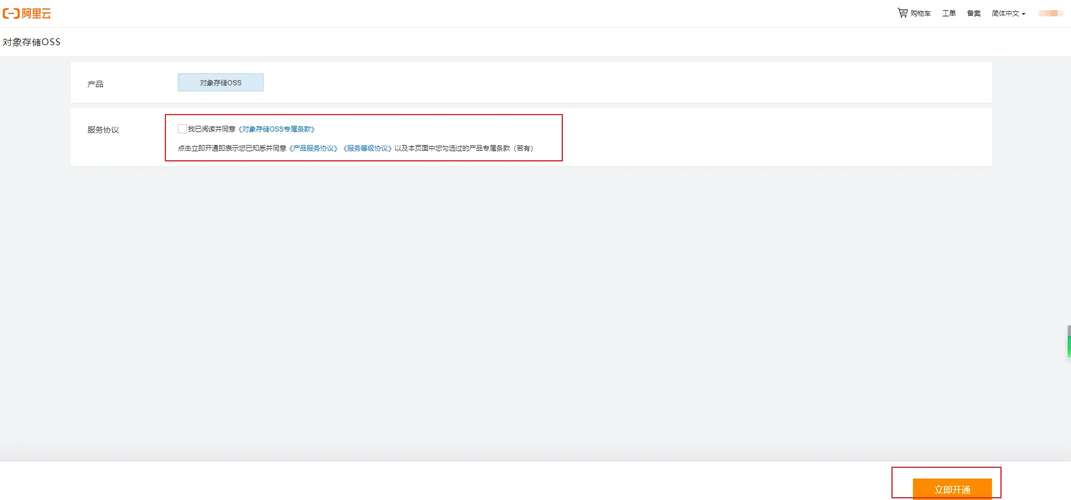Screen dimensions: 1071x500
Task: Select the 对象存储OSS product option
Action: pyautogui.click(x=221, y=83)
